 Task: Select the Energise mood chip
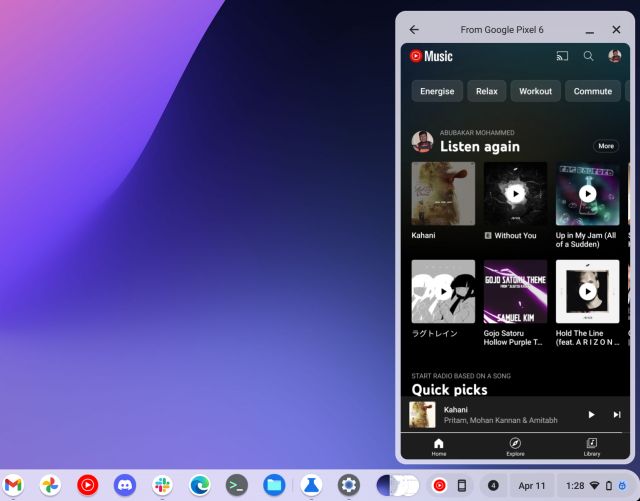point(437,91)
